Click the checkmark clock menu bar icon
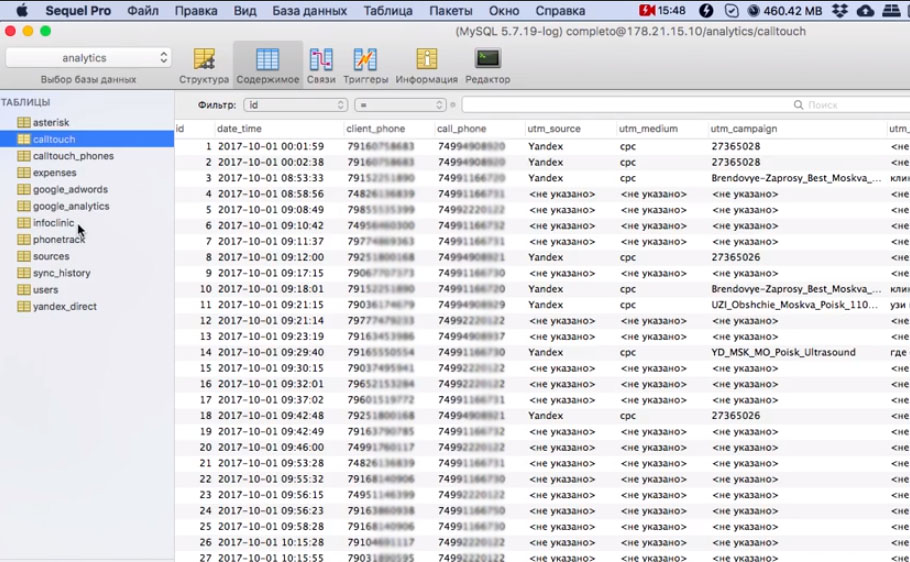This screenshot has height=562, width=910. pyautogui.click(x=732, y=10)
